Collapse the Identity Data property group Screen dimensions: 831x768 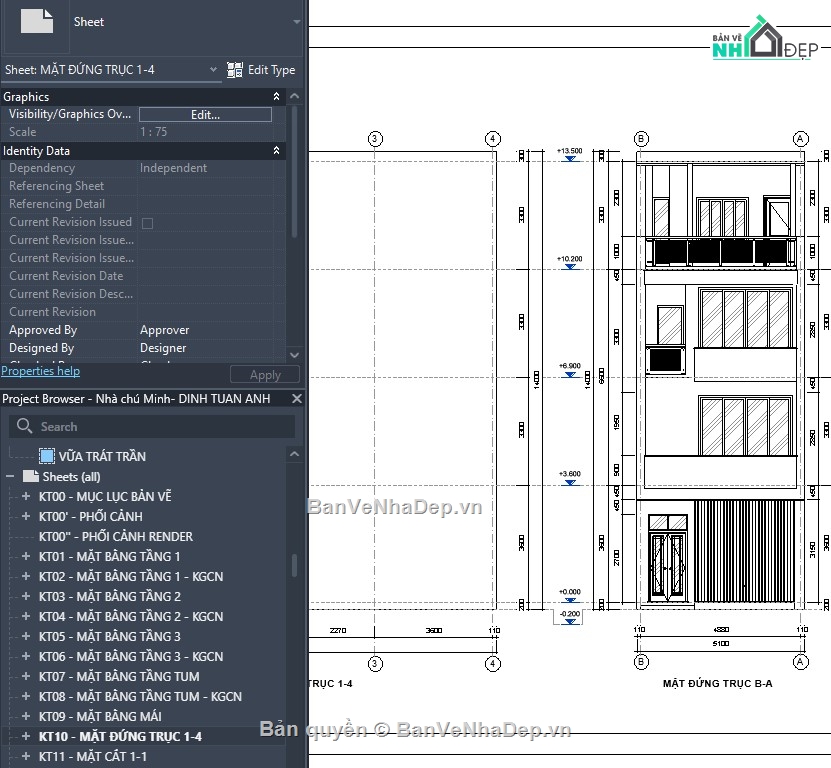point(276,151)
